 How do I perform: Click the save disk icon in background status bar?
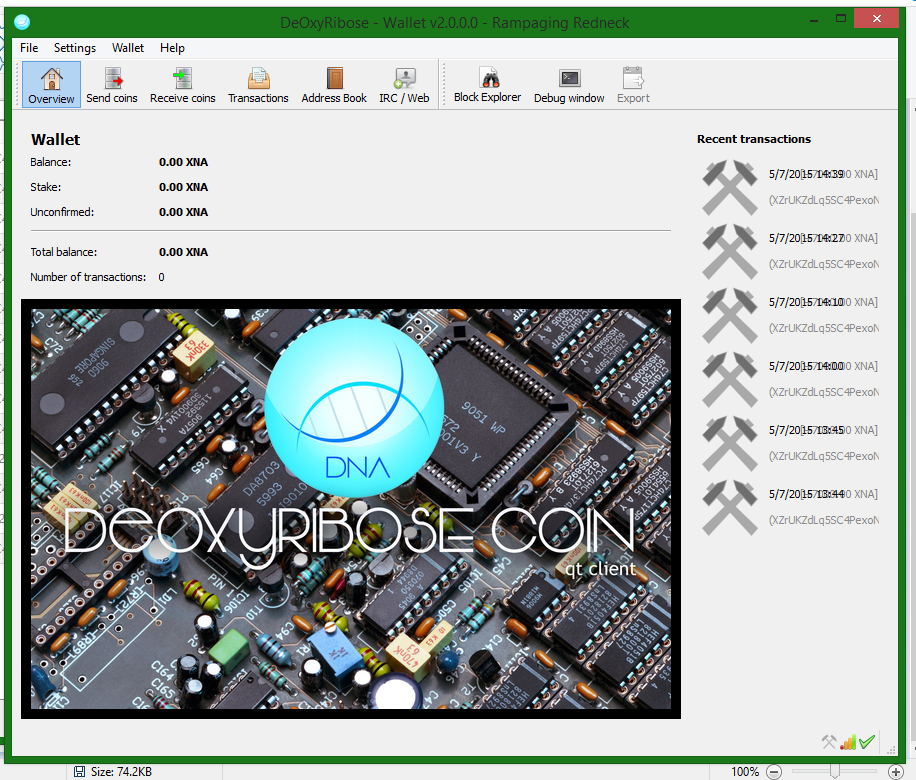point(79,772)
